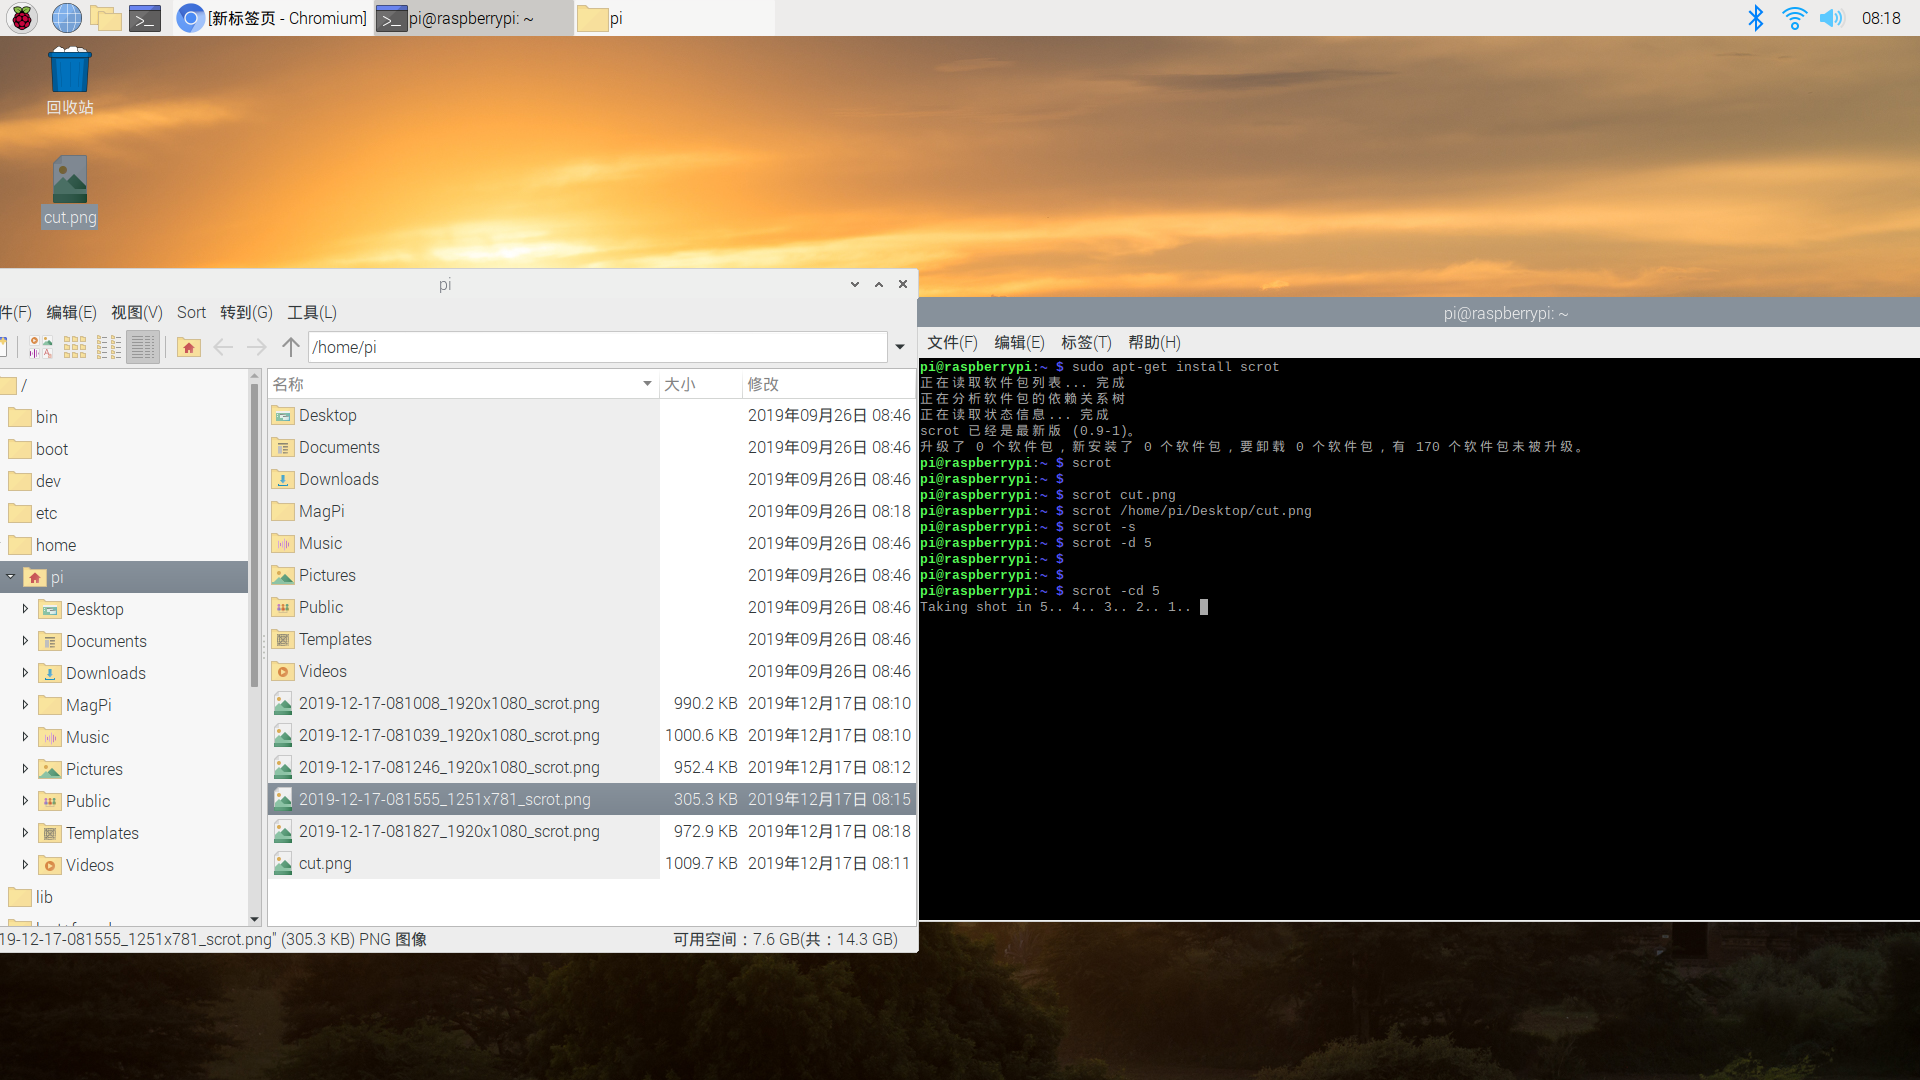This screenshot has height=1080, width=1920.
Task: Go to the home folder
Action: [188, 347]
